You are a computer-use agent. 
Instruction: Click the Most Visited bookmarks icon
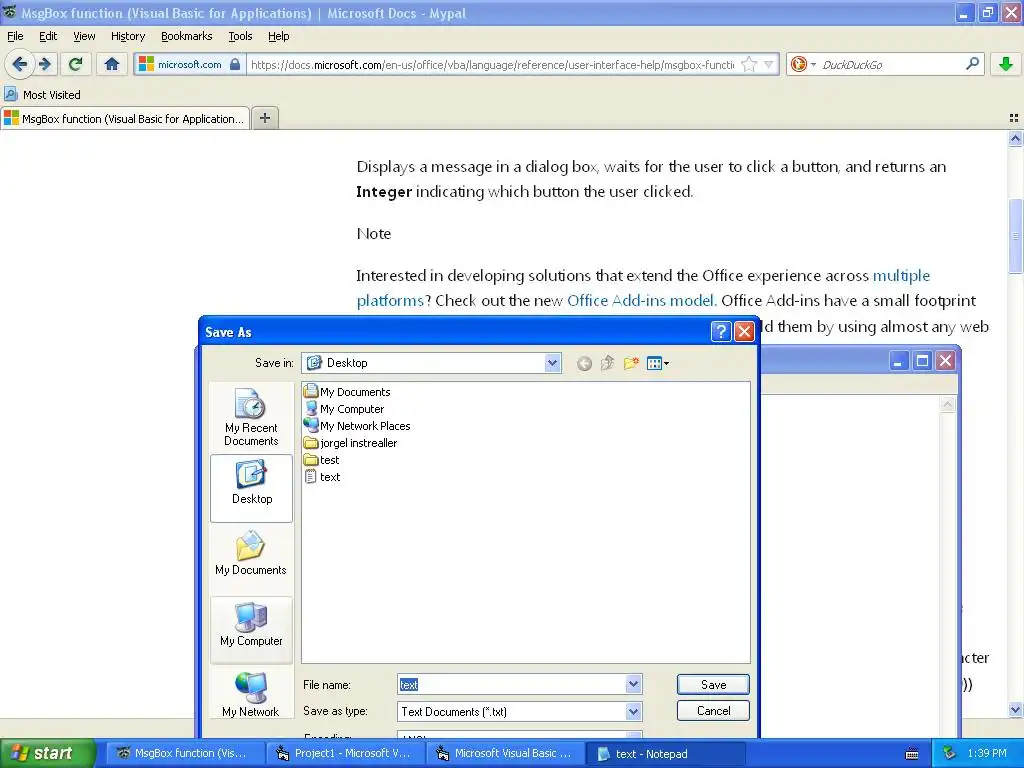[x=10, y=94]
